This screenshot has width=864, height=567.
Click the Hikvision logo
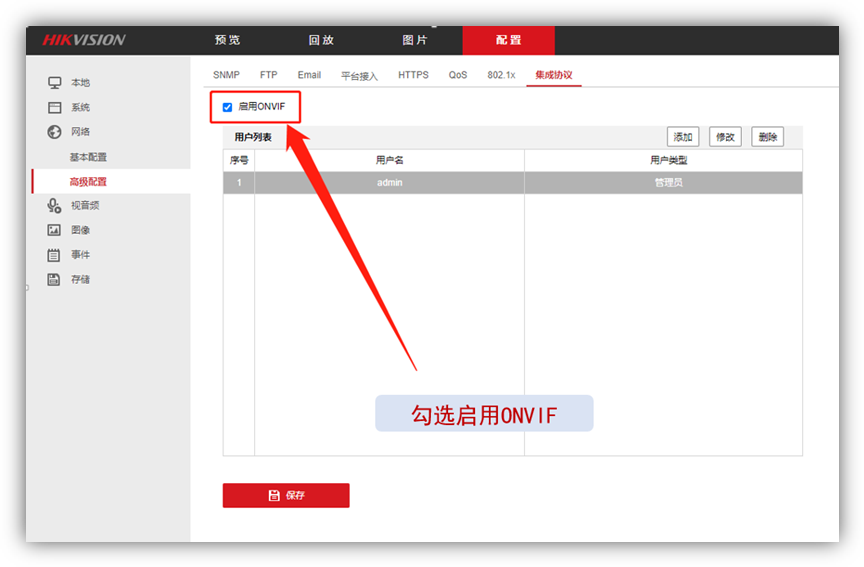point(84,40)
